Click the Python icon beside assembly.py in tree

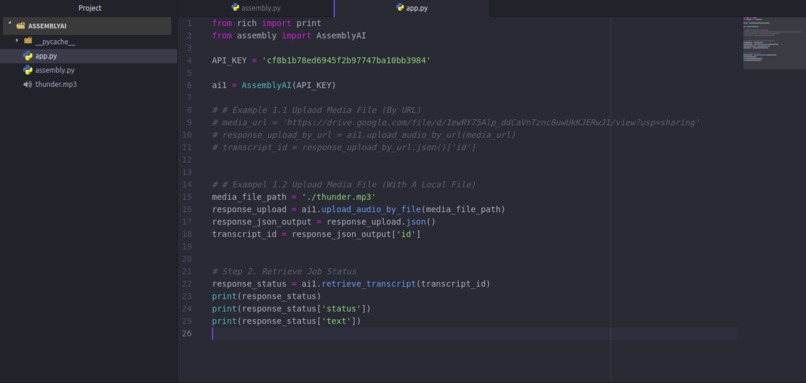click(x=28, y=70)
